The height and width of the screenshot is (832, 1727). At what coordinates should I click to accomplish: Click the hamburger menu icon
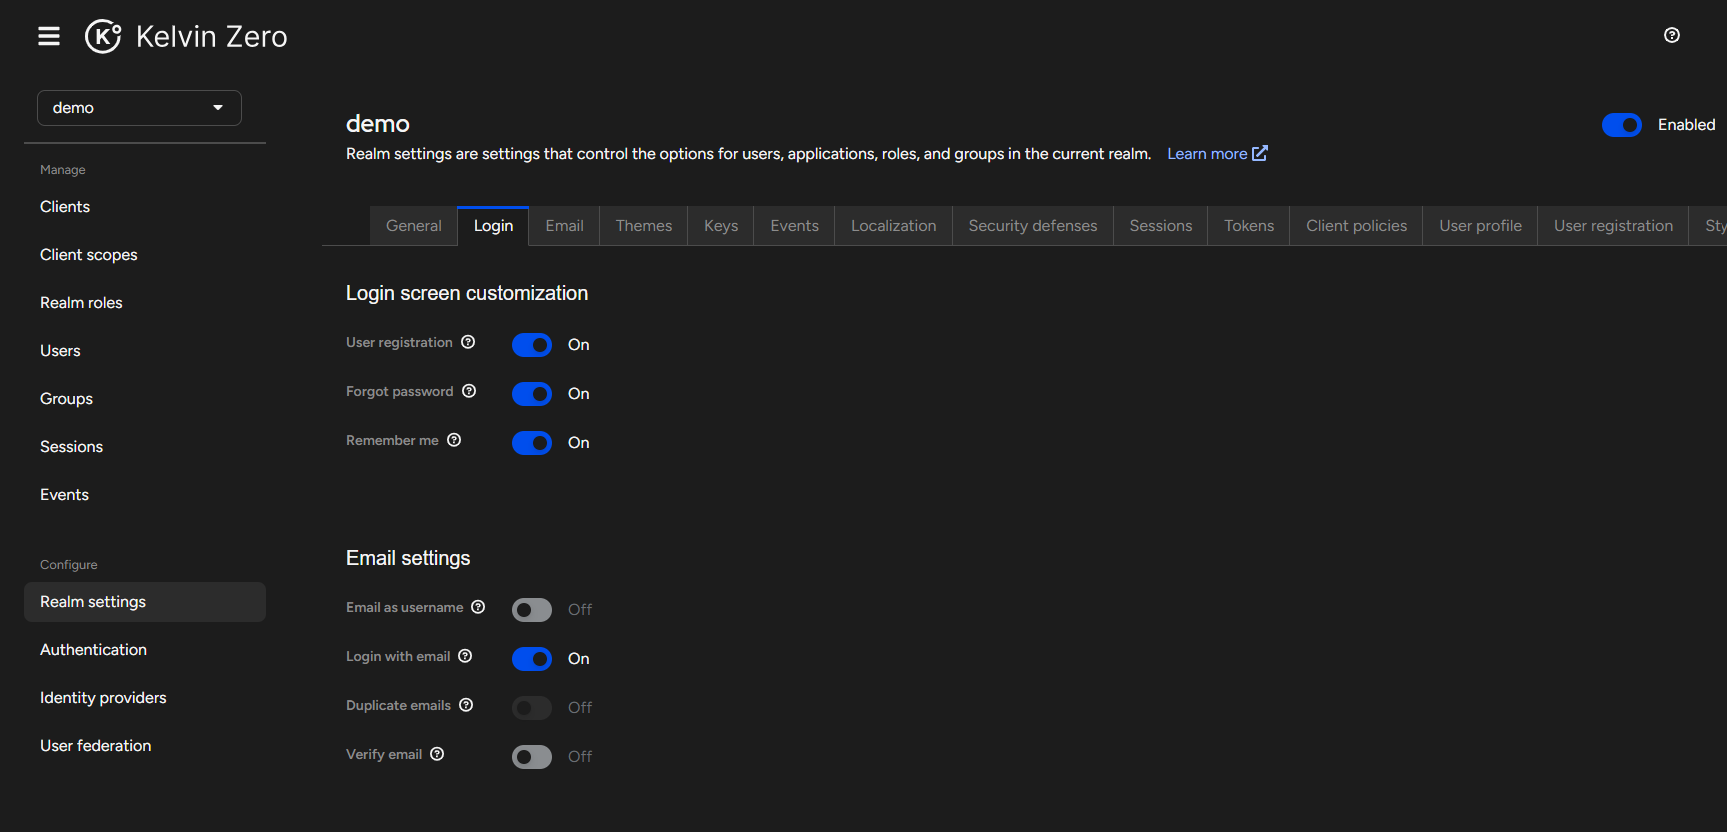pos(49,37)
